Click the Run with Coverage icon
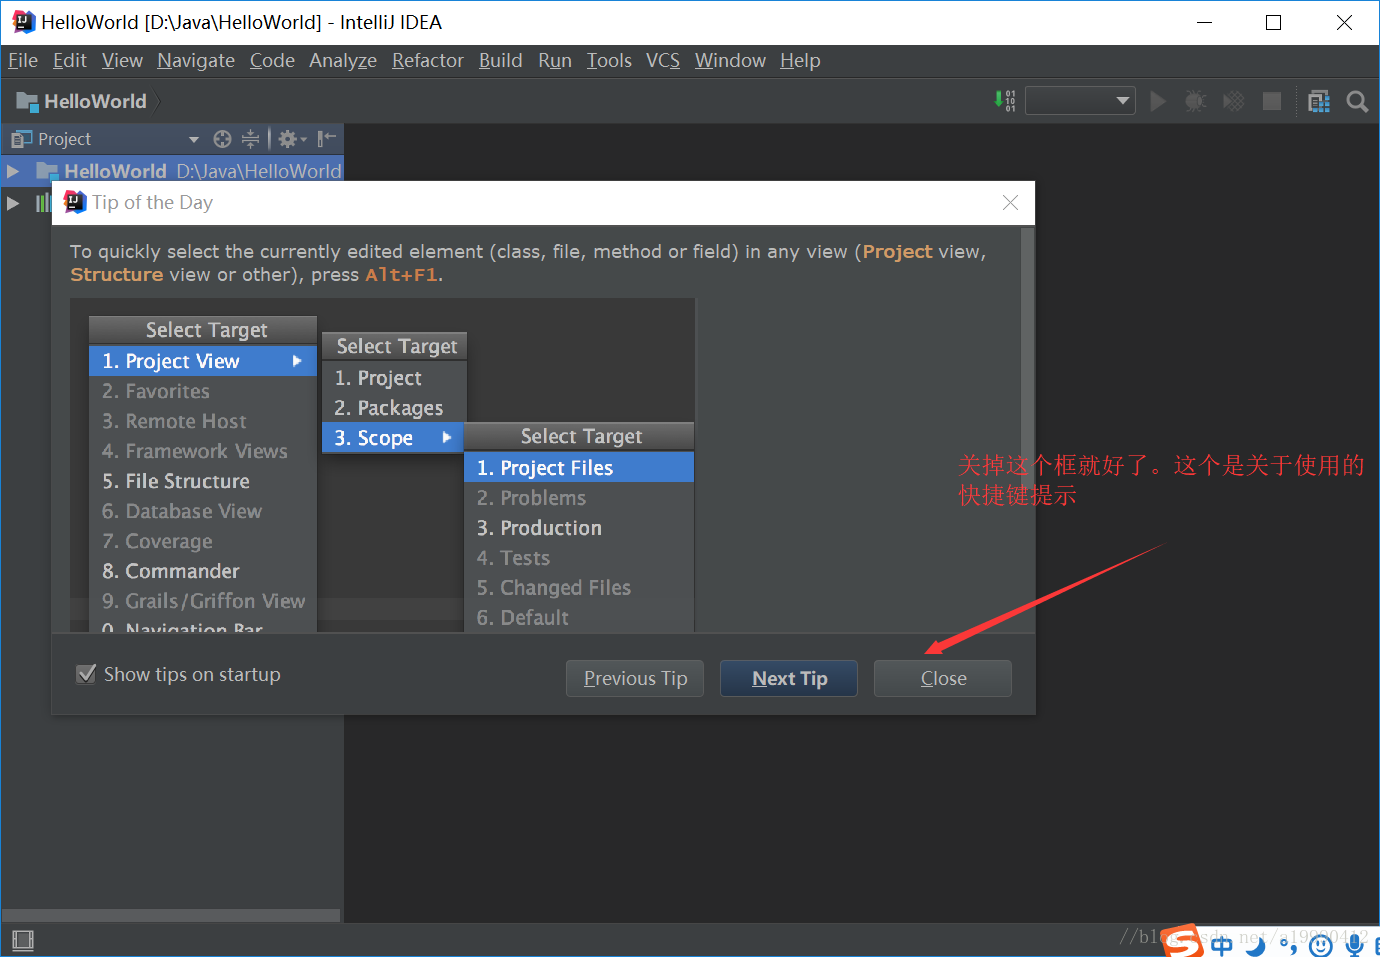Image resolution: width=1380 pixels, height=957 pixels. click(1234, 101)
